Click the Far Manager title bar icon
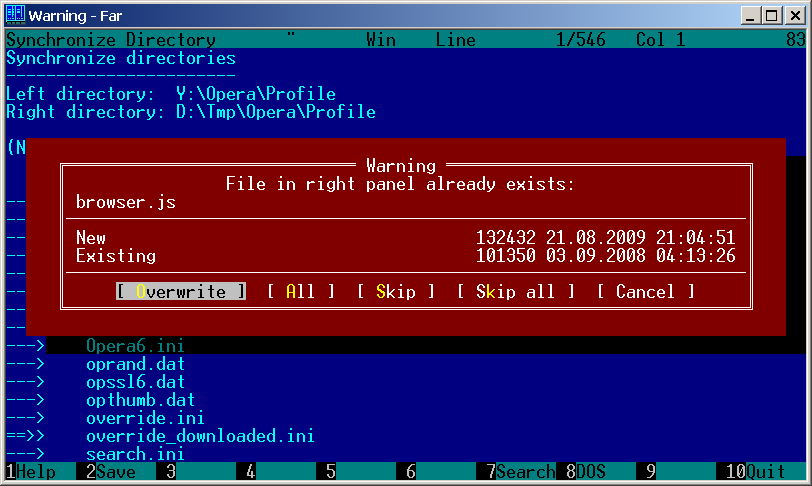 coord(15,15)
